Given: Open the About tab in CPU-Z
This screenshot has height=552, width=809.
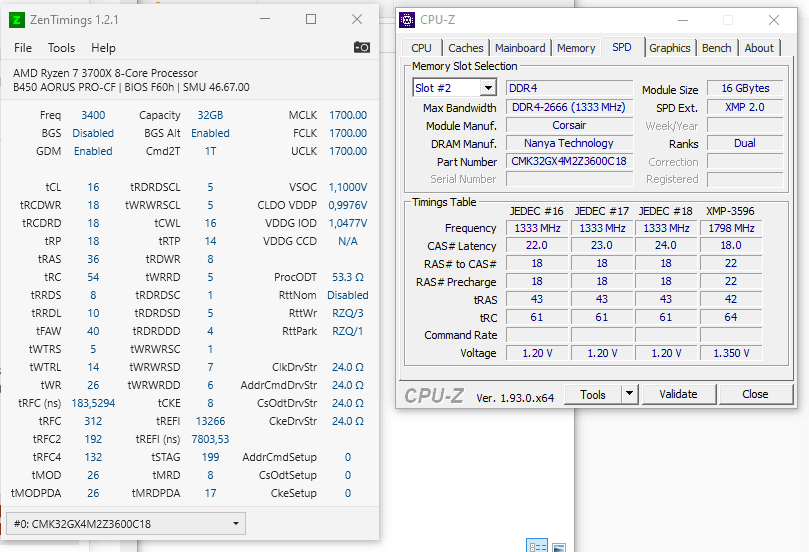Looking at the screenshot, I should click(759, 48).
